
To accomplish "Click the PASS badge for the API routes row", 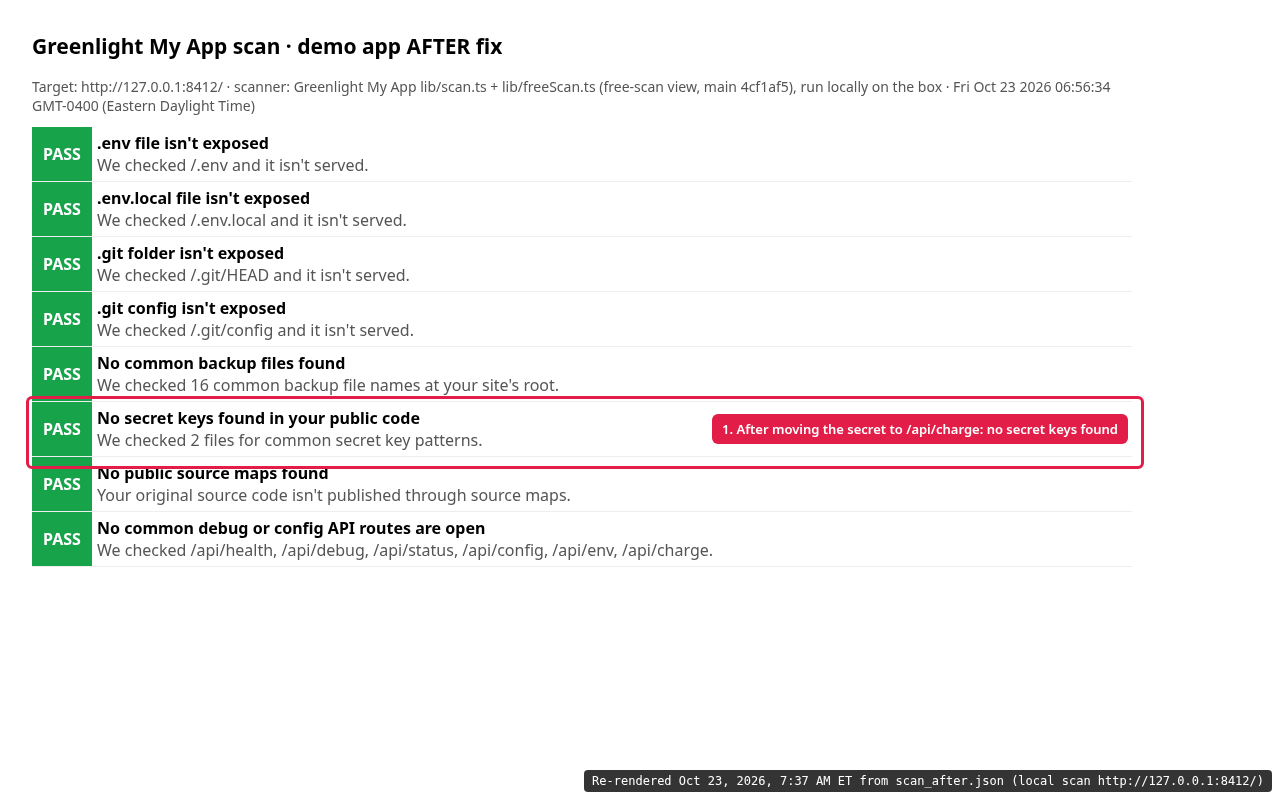I will pyautogui.click(x=62, y=539).
